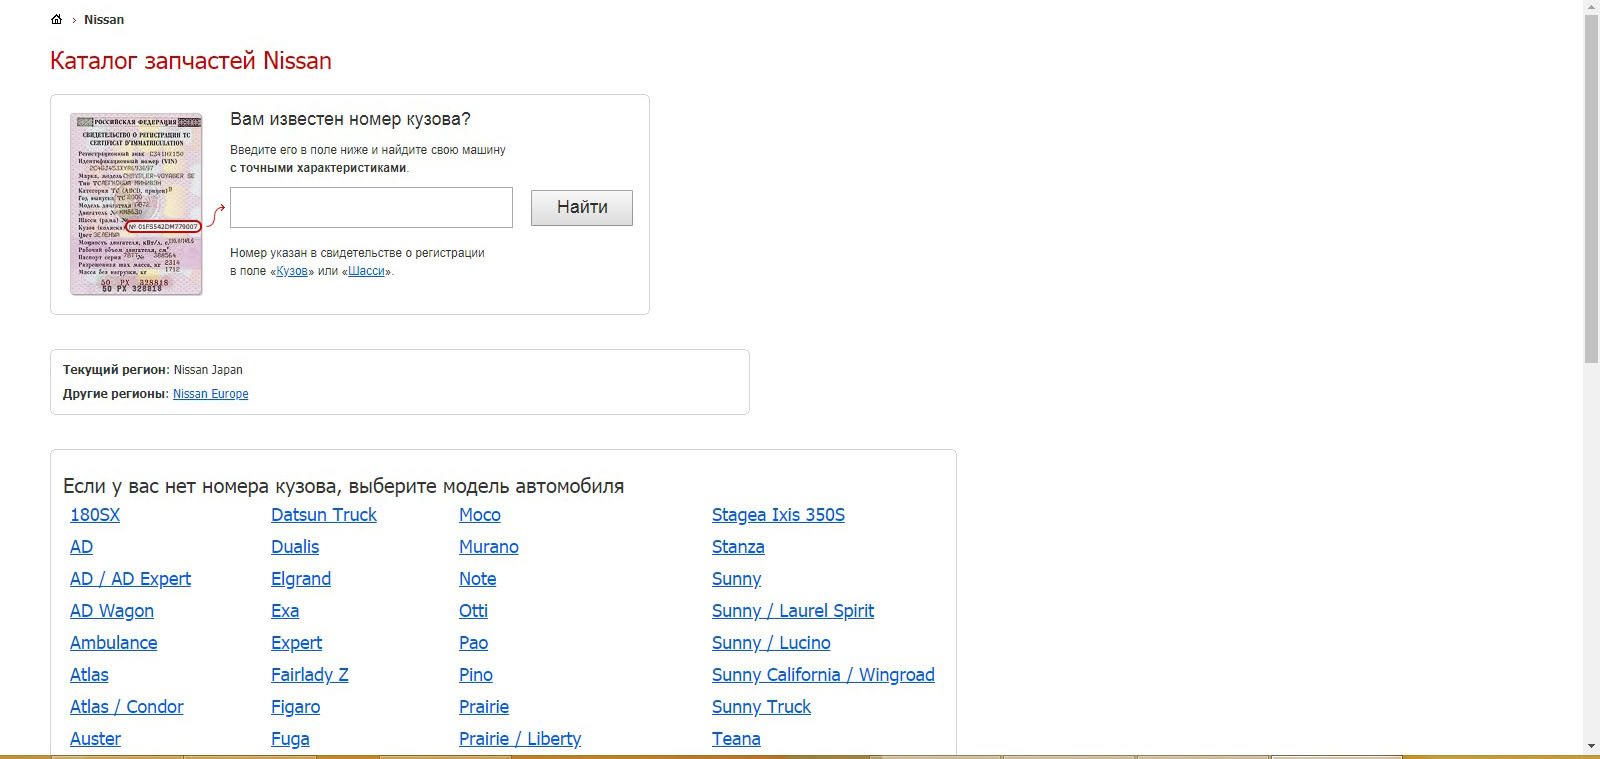Switch region to Nissan Europe
The width and height of the screenshot is (1600, 759).
[211, 394]
